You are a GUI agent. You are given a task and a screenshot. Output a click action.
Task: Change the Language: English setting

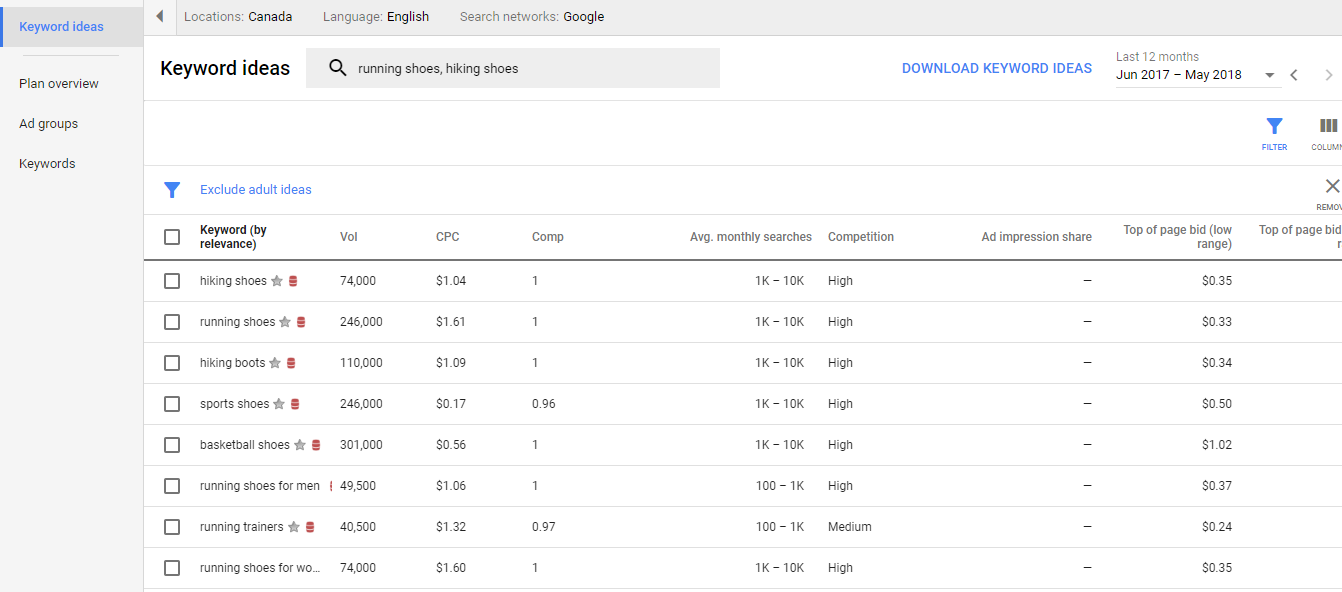pyautogui.click(x=376, y=17)
